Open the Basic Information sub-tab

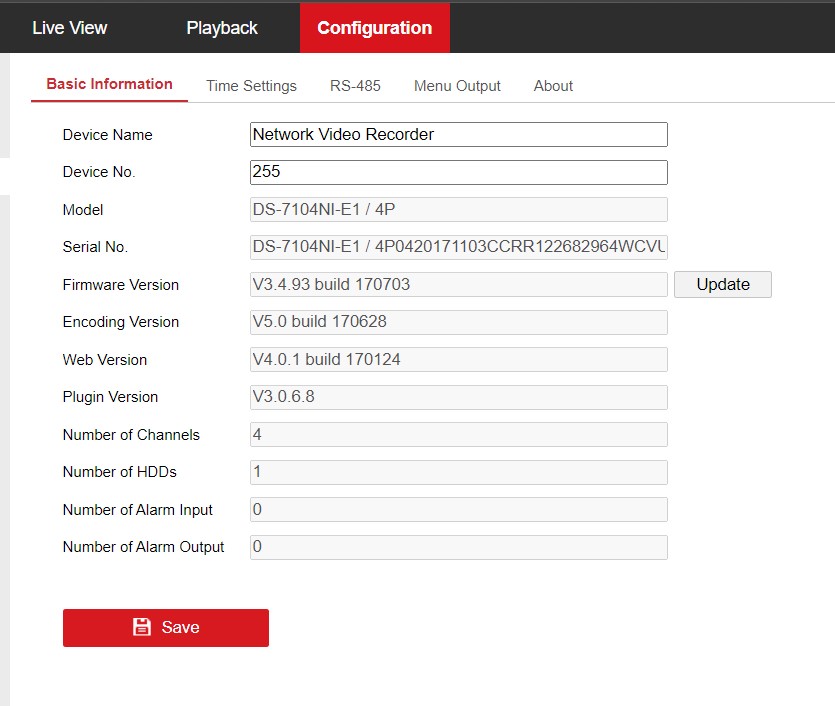click(109, 84)
